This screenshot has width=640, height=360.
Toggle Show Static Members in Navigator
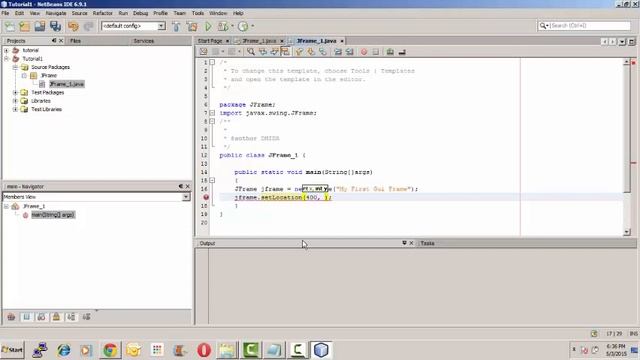(x=41, y=317)
